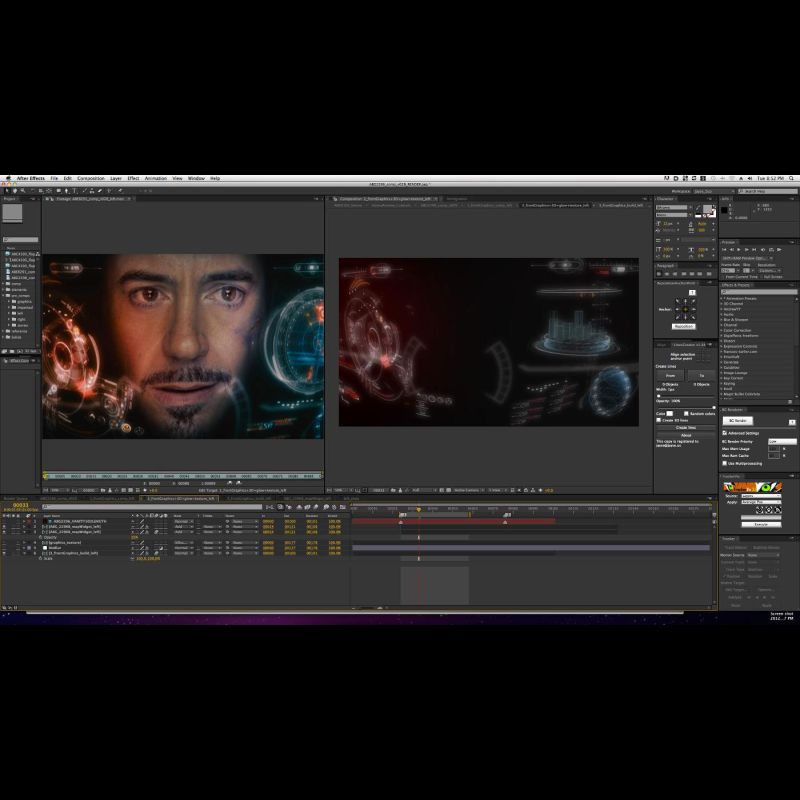Screen dimensions: 800x800
Task: Click the lines Opacity slider handle
Action: point(714,408)
